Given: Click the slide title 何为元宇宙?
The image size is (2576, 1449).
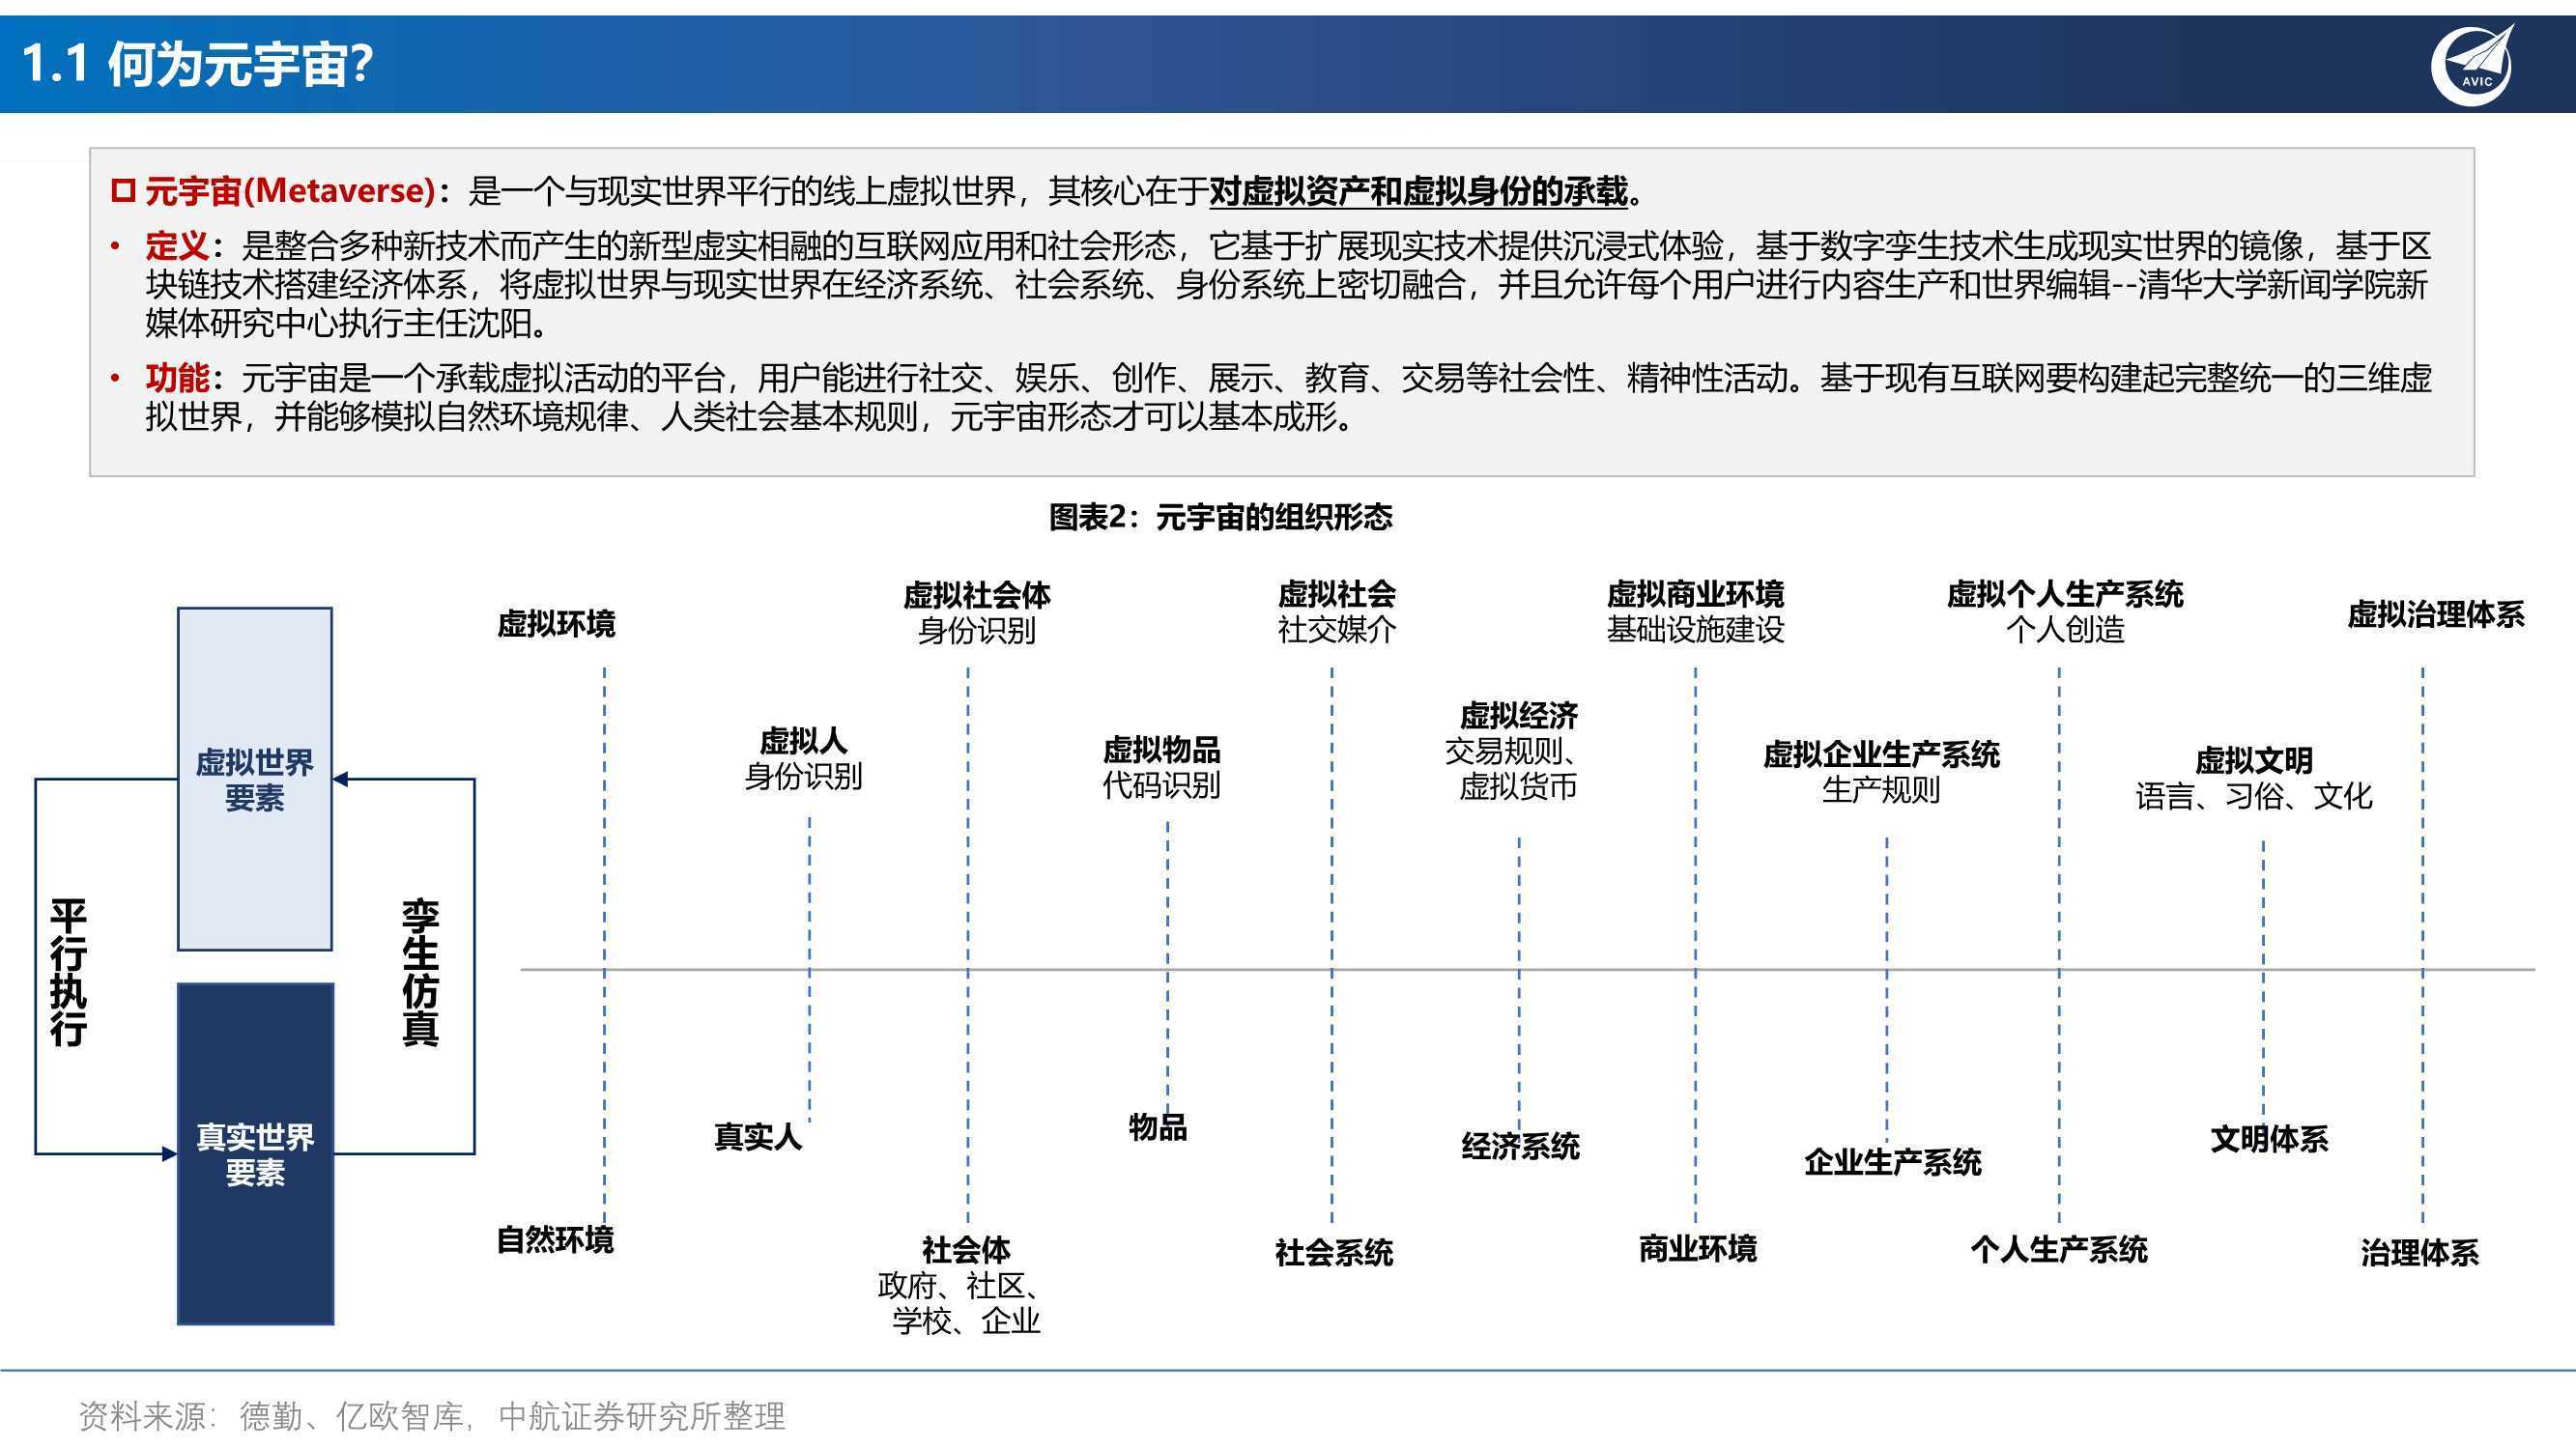Looking at the screenshot, I should (240, 64).
